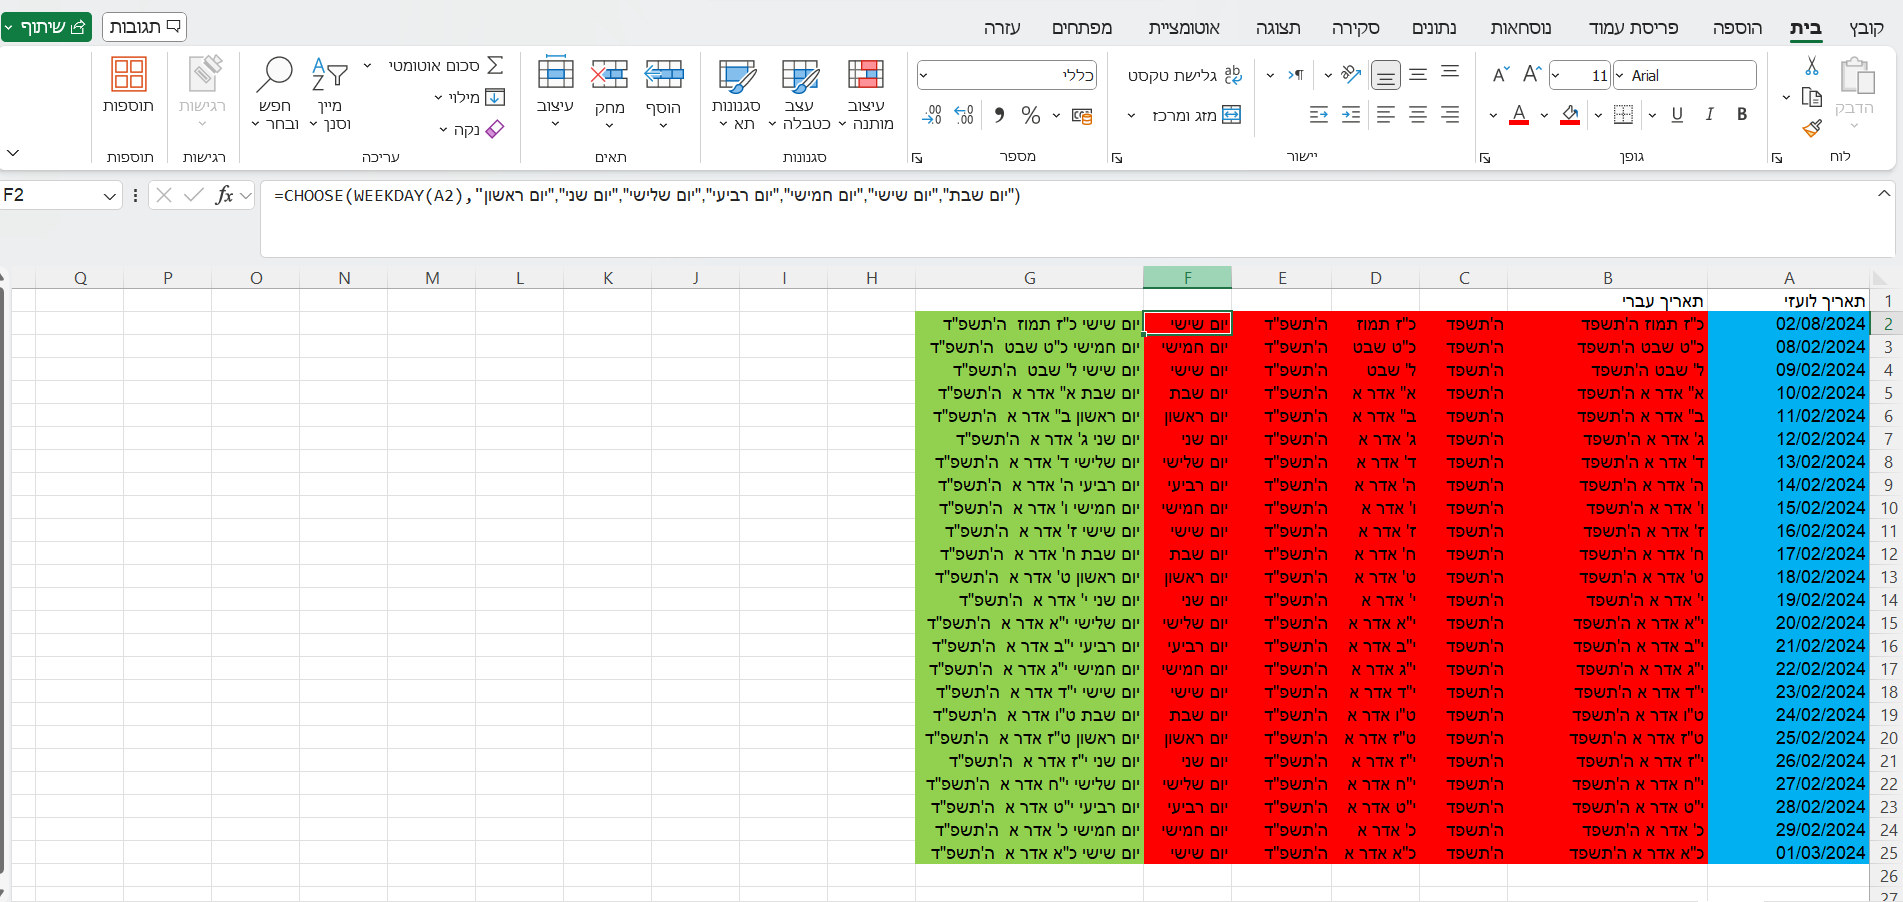
Task: Decrease font size with the smaller A icon
Action: point(1501,75)
